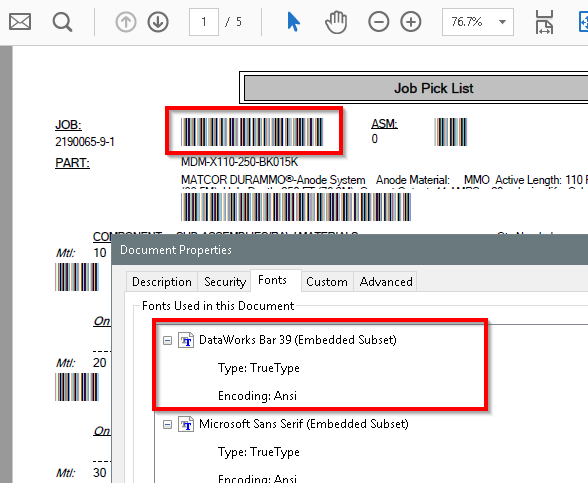
Task: Click 'Encoding: Ansi' under DataWorks Bar 39
Action: pyautogui.click(x=257, y=396)
